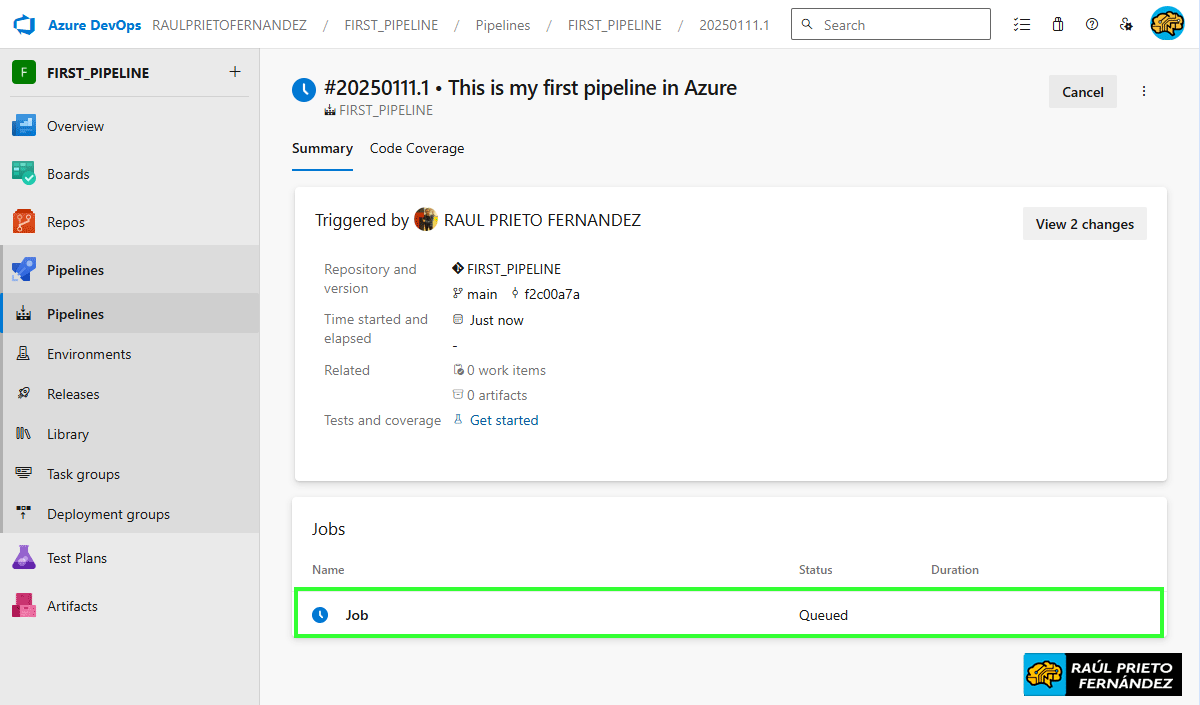This screenshot has width=1200, height=705.
Task: Click the Azure DevOps logo icon
Action: 24,24
